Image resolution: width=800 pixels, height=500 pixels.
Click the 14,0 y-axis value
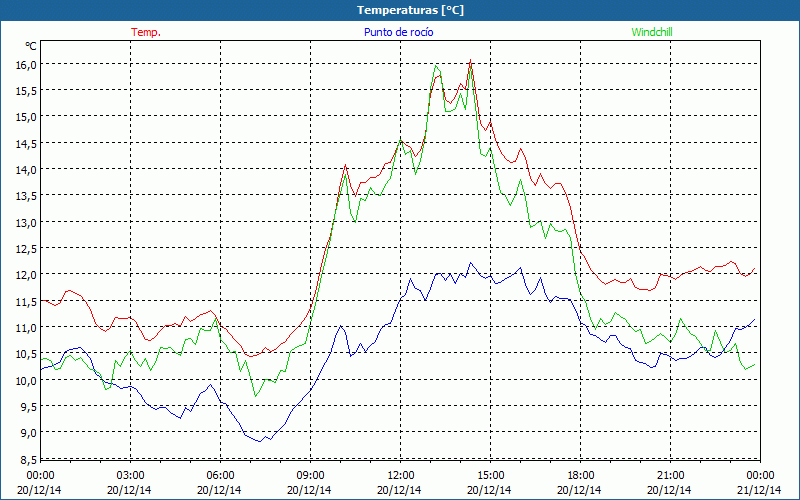coord(26,169)
